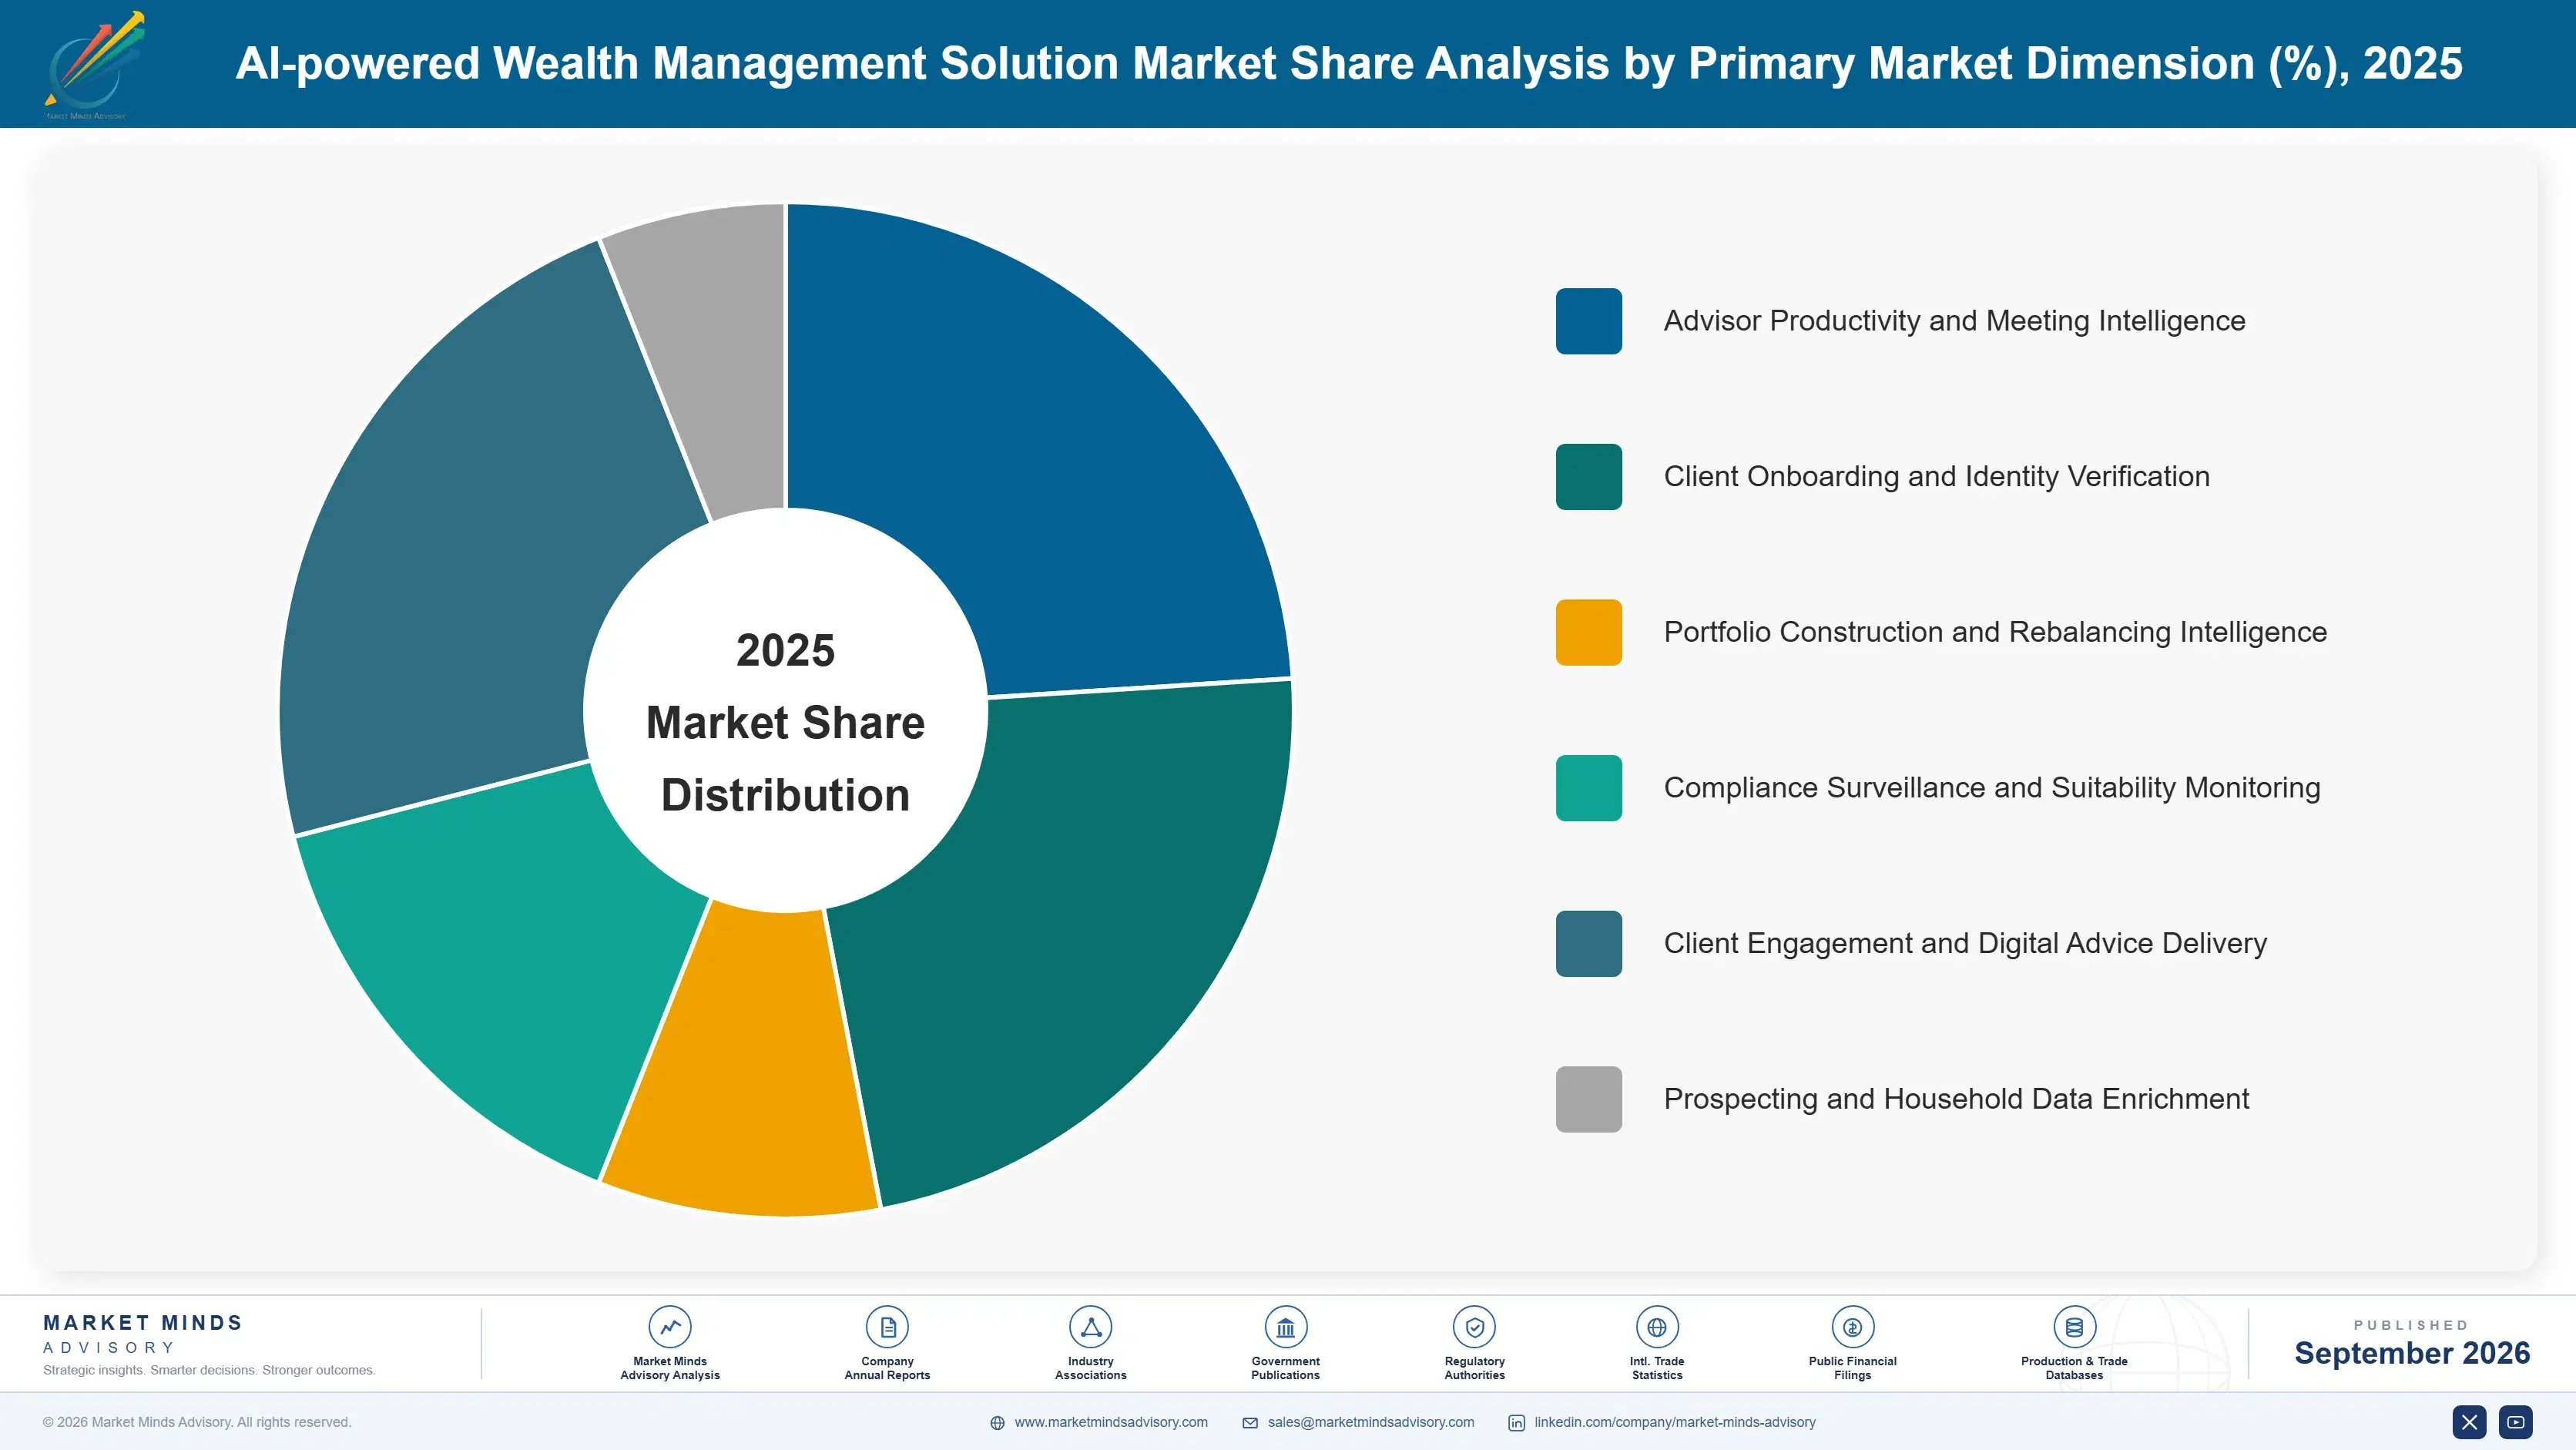2576x1450 pixels.
Task: Click 'Client Onboarding and Identity Verification' legend text
Action: [1936, 477]
